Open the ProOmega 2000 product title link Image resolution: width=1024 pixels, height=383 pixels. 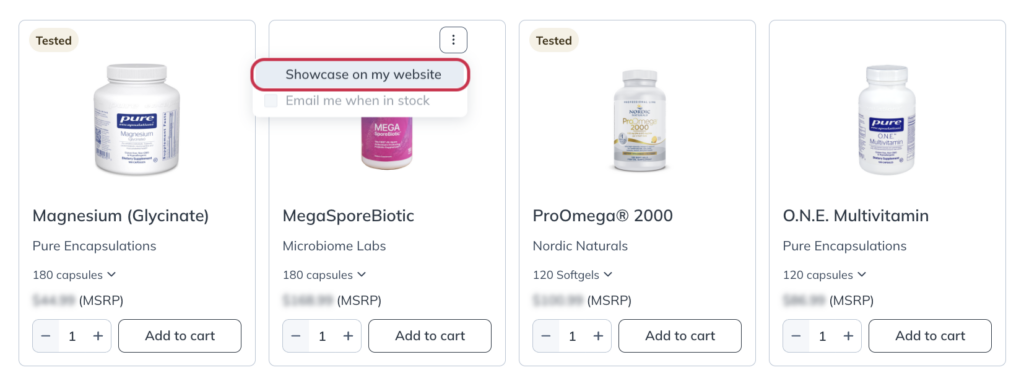click(x=603, y=216)
